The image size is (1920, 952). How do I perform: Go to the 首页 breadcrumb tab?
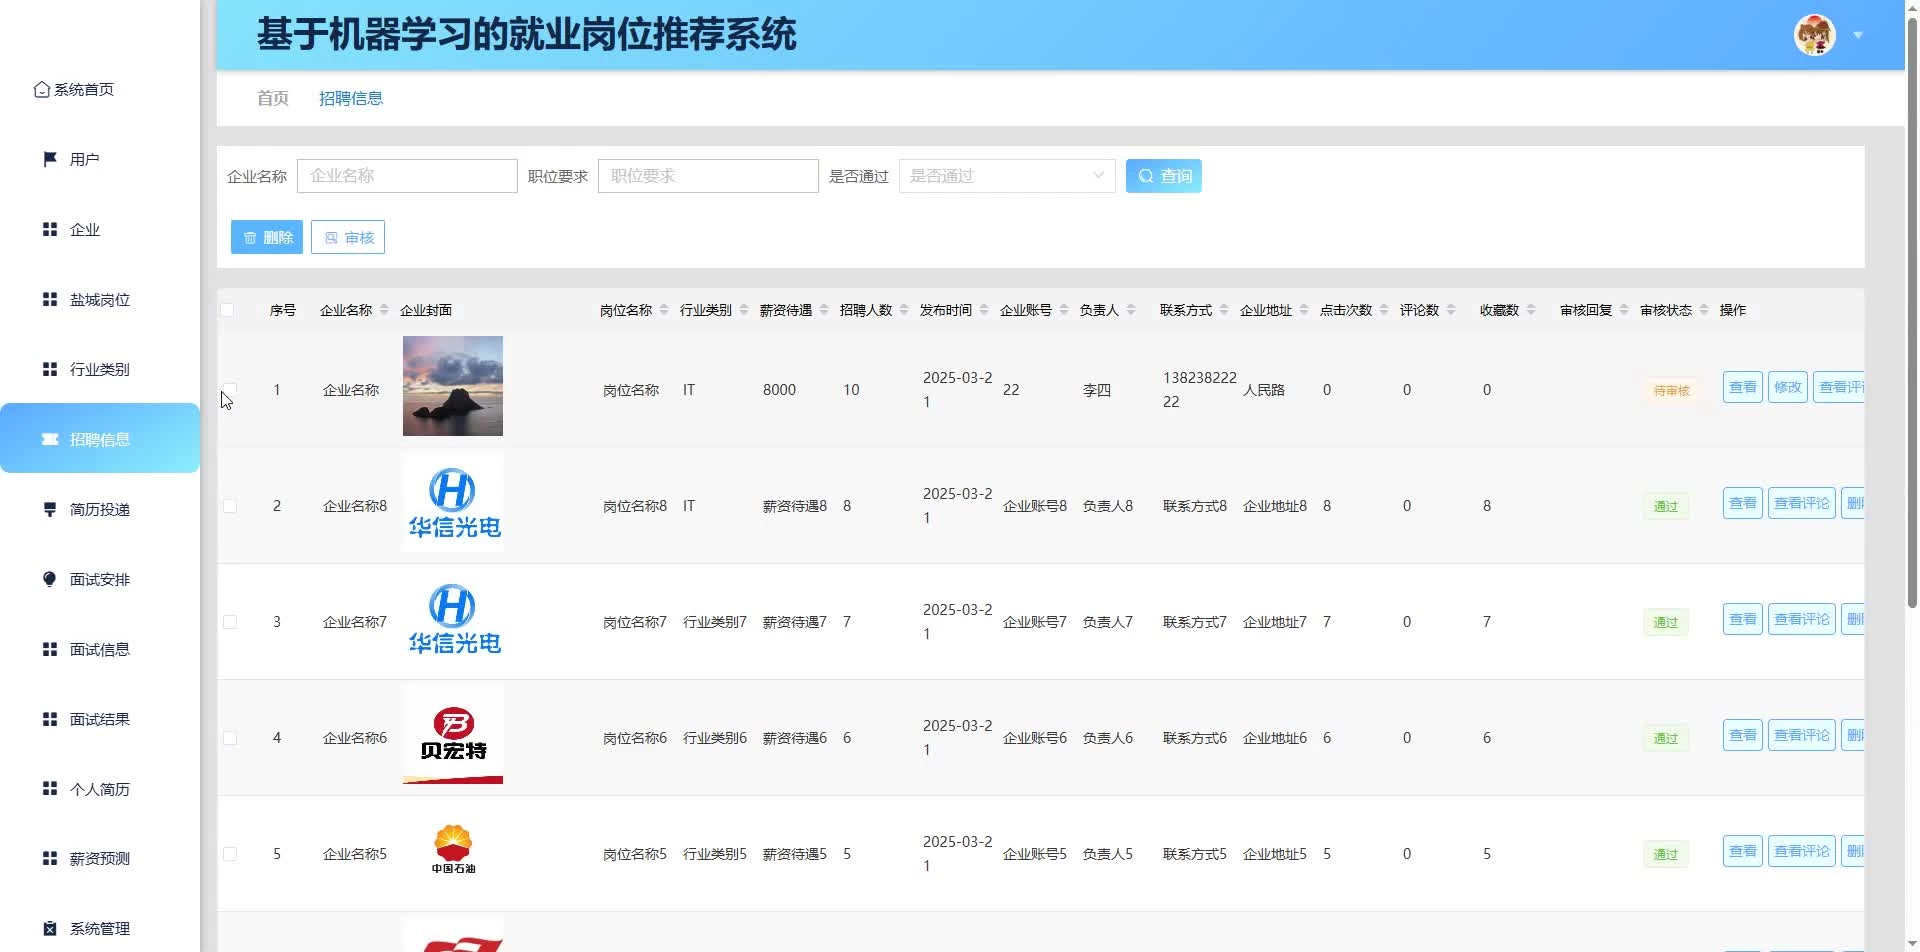coord(272,98)
